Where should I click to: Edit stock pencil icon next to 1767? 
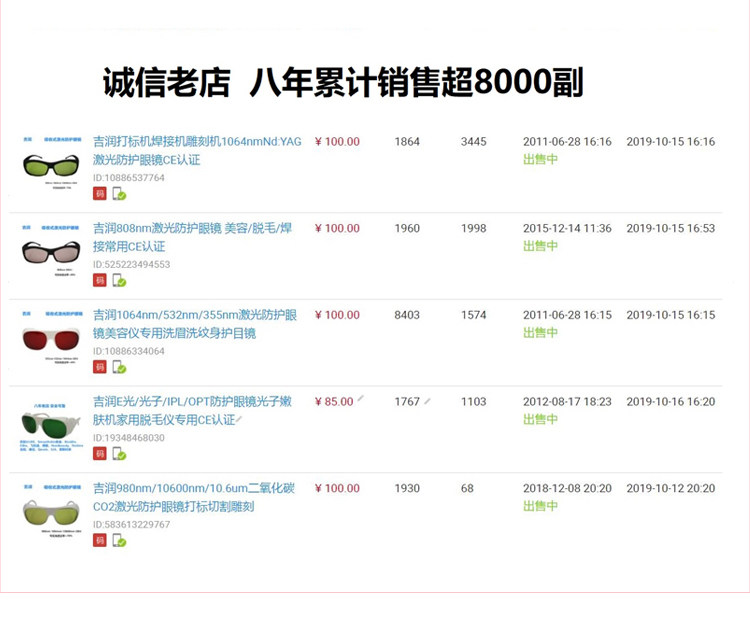(x=427, y=401)
